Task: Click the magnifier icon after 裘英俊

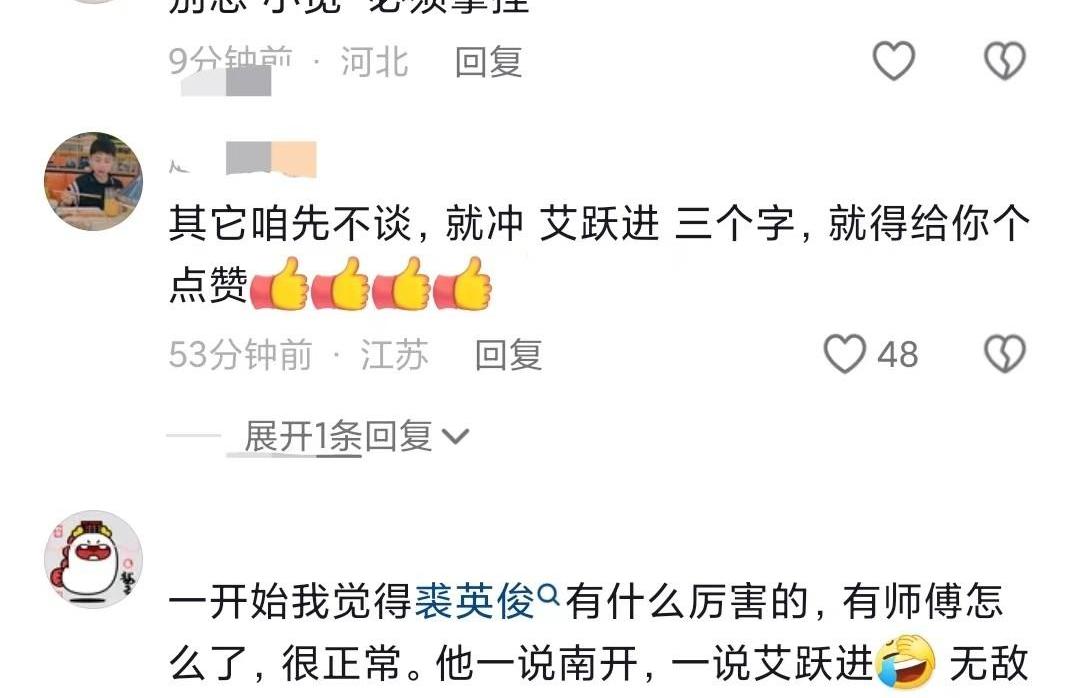Action: [548, 593]
